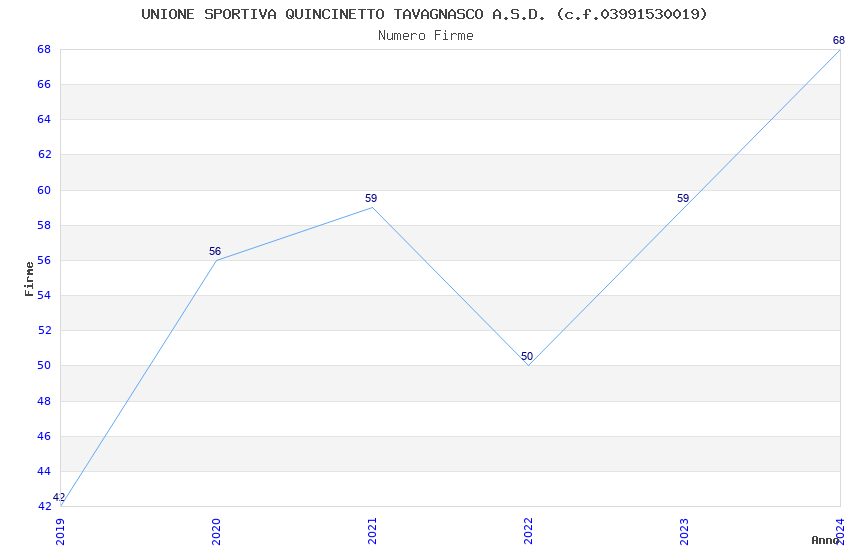Click the y-axis tick label 66

tap(44, 85)
